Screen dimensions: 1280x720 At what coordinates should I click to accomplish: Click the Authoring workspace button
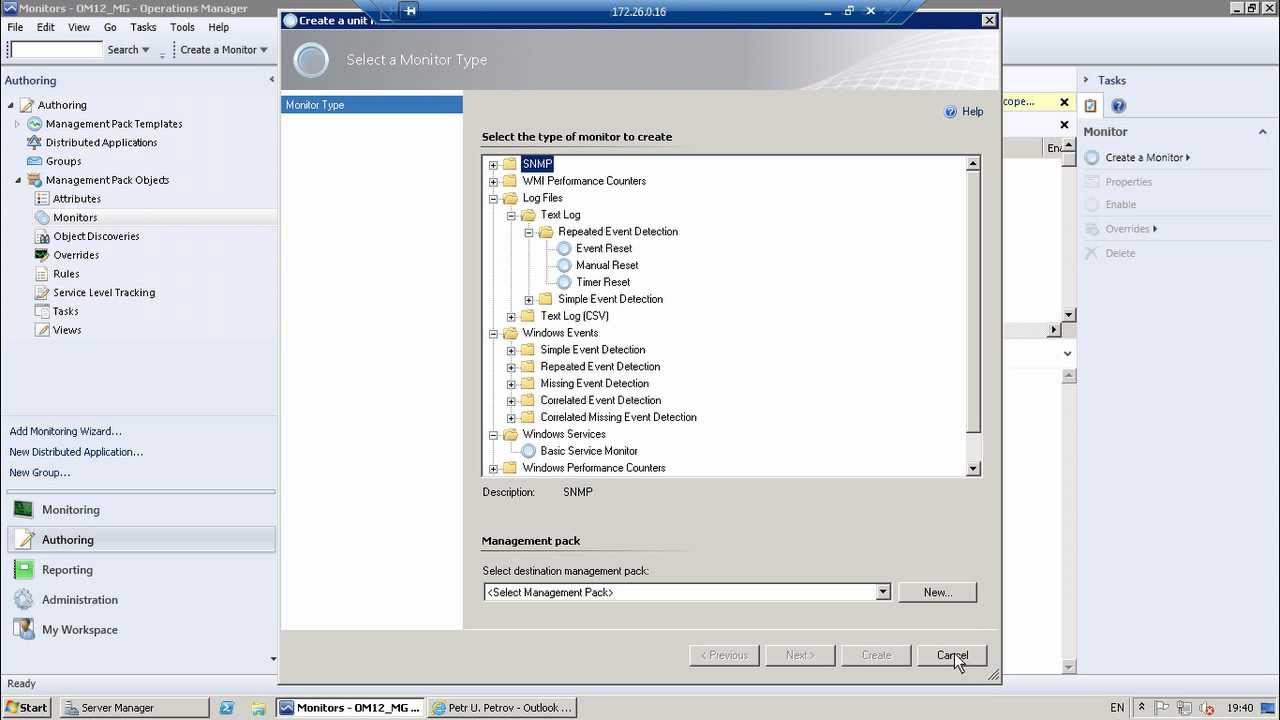[x=141, y=540]
